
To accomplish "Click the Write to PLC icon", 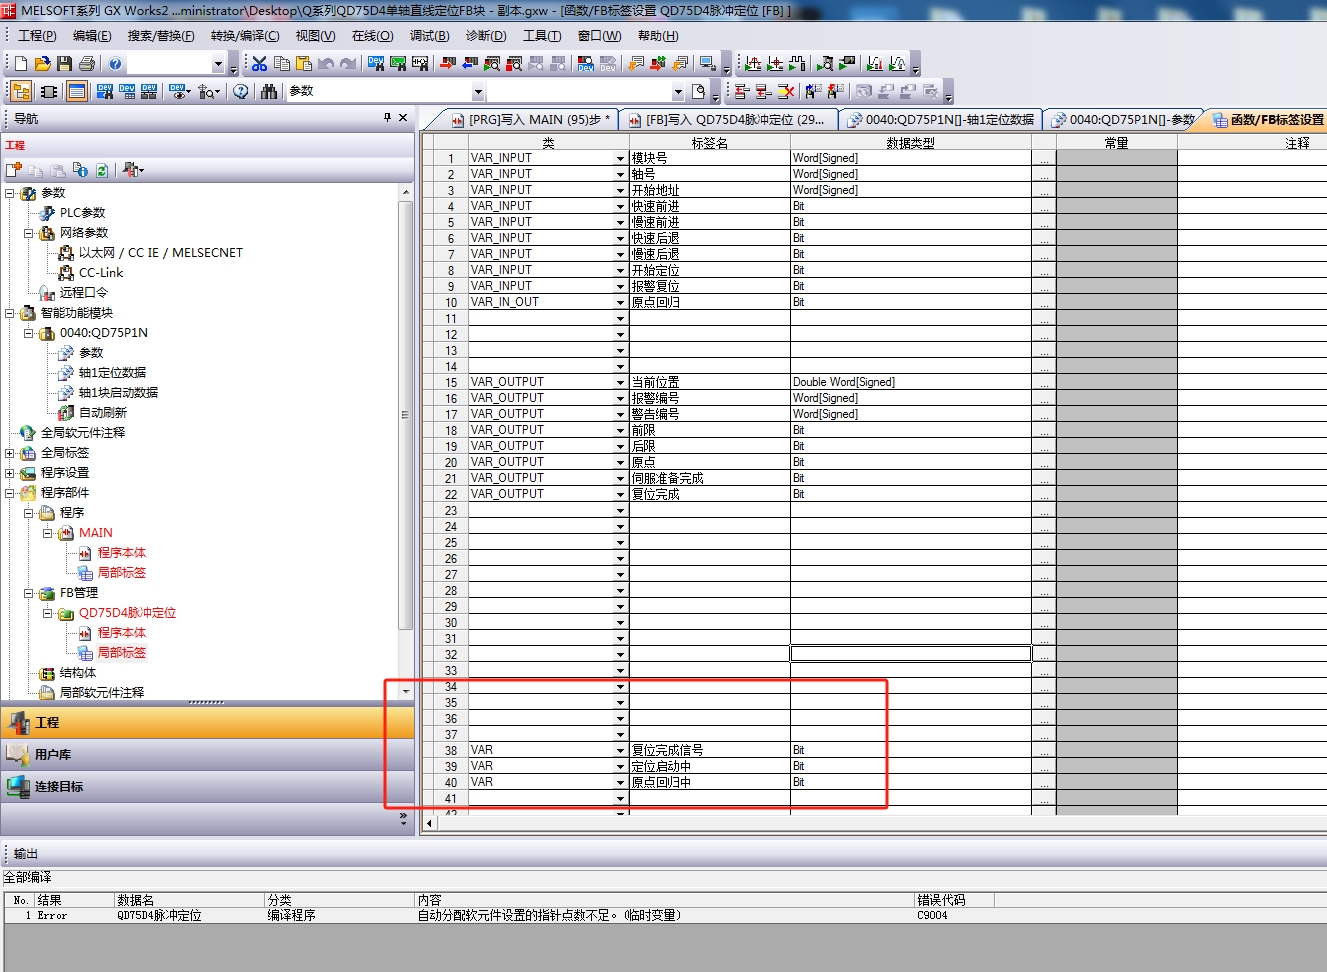I will [448, 64].
